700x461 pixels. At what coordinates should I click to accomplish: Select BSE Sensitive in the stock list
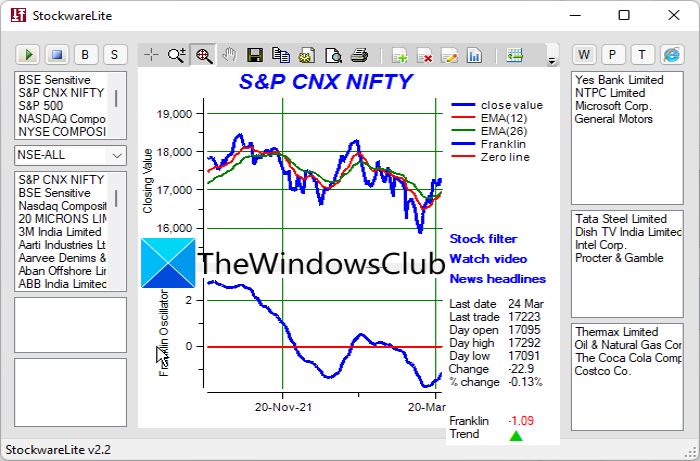54,193
